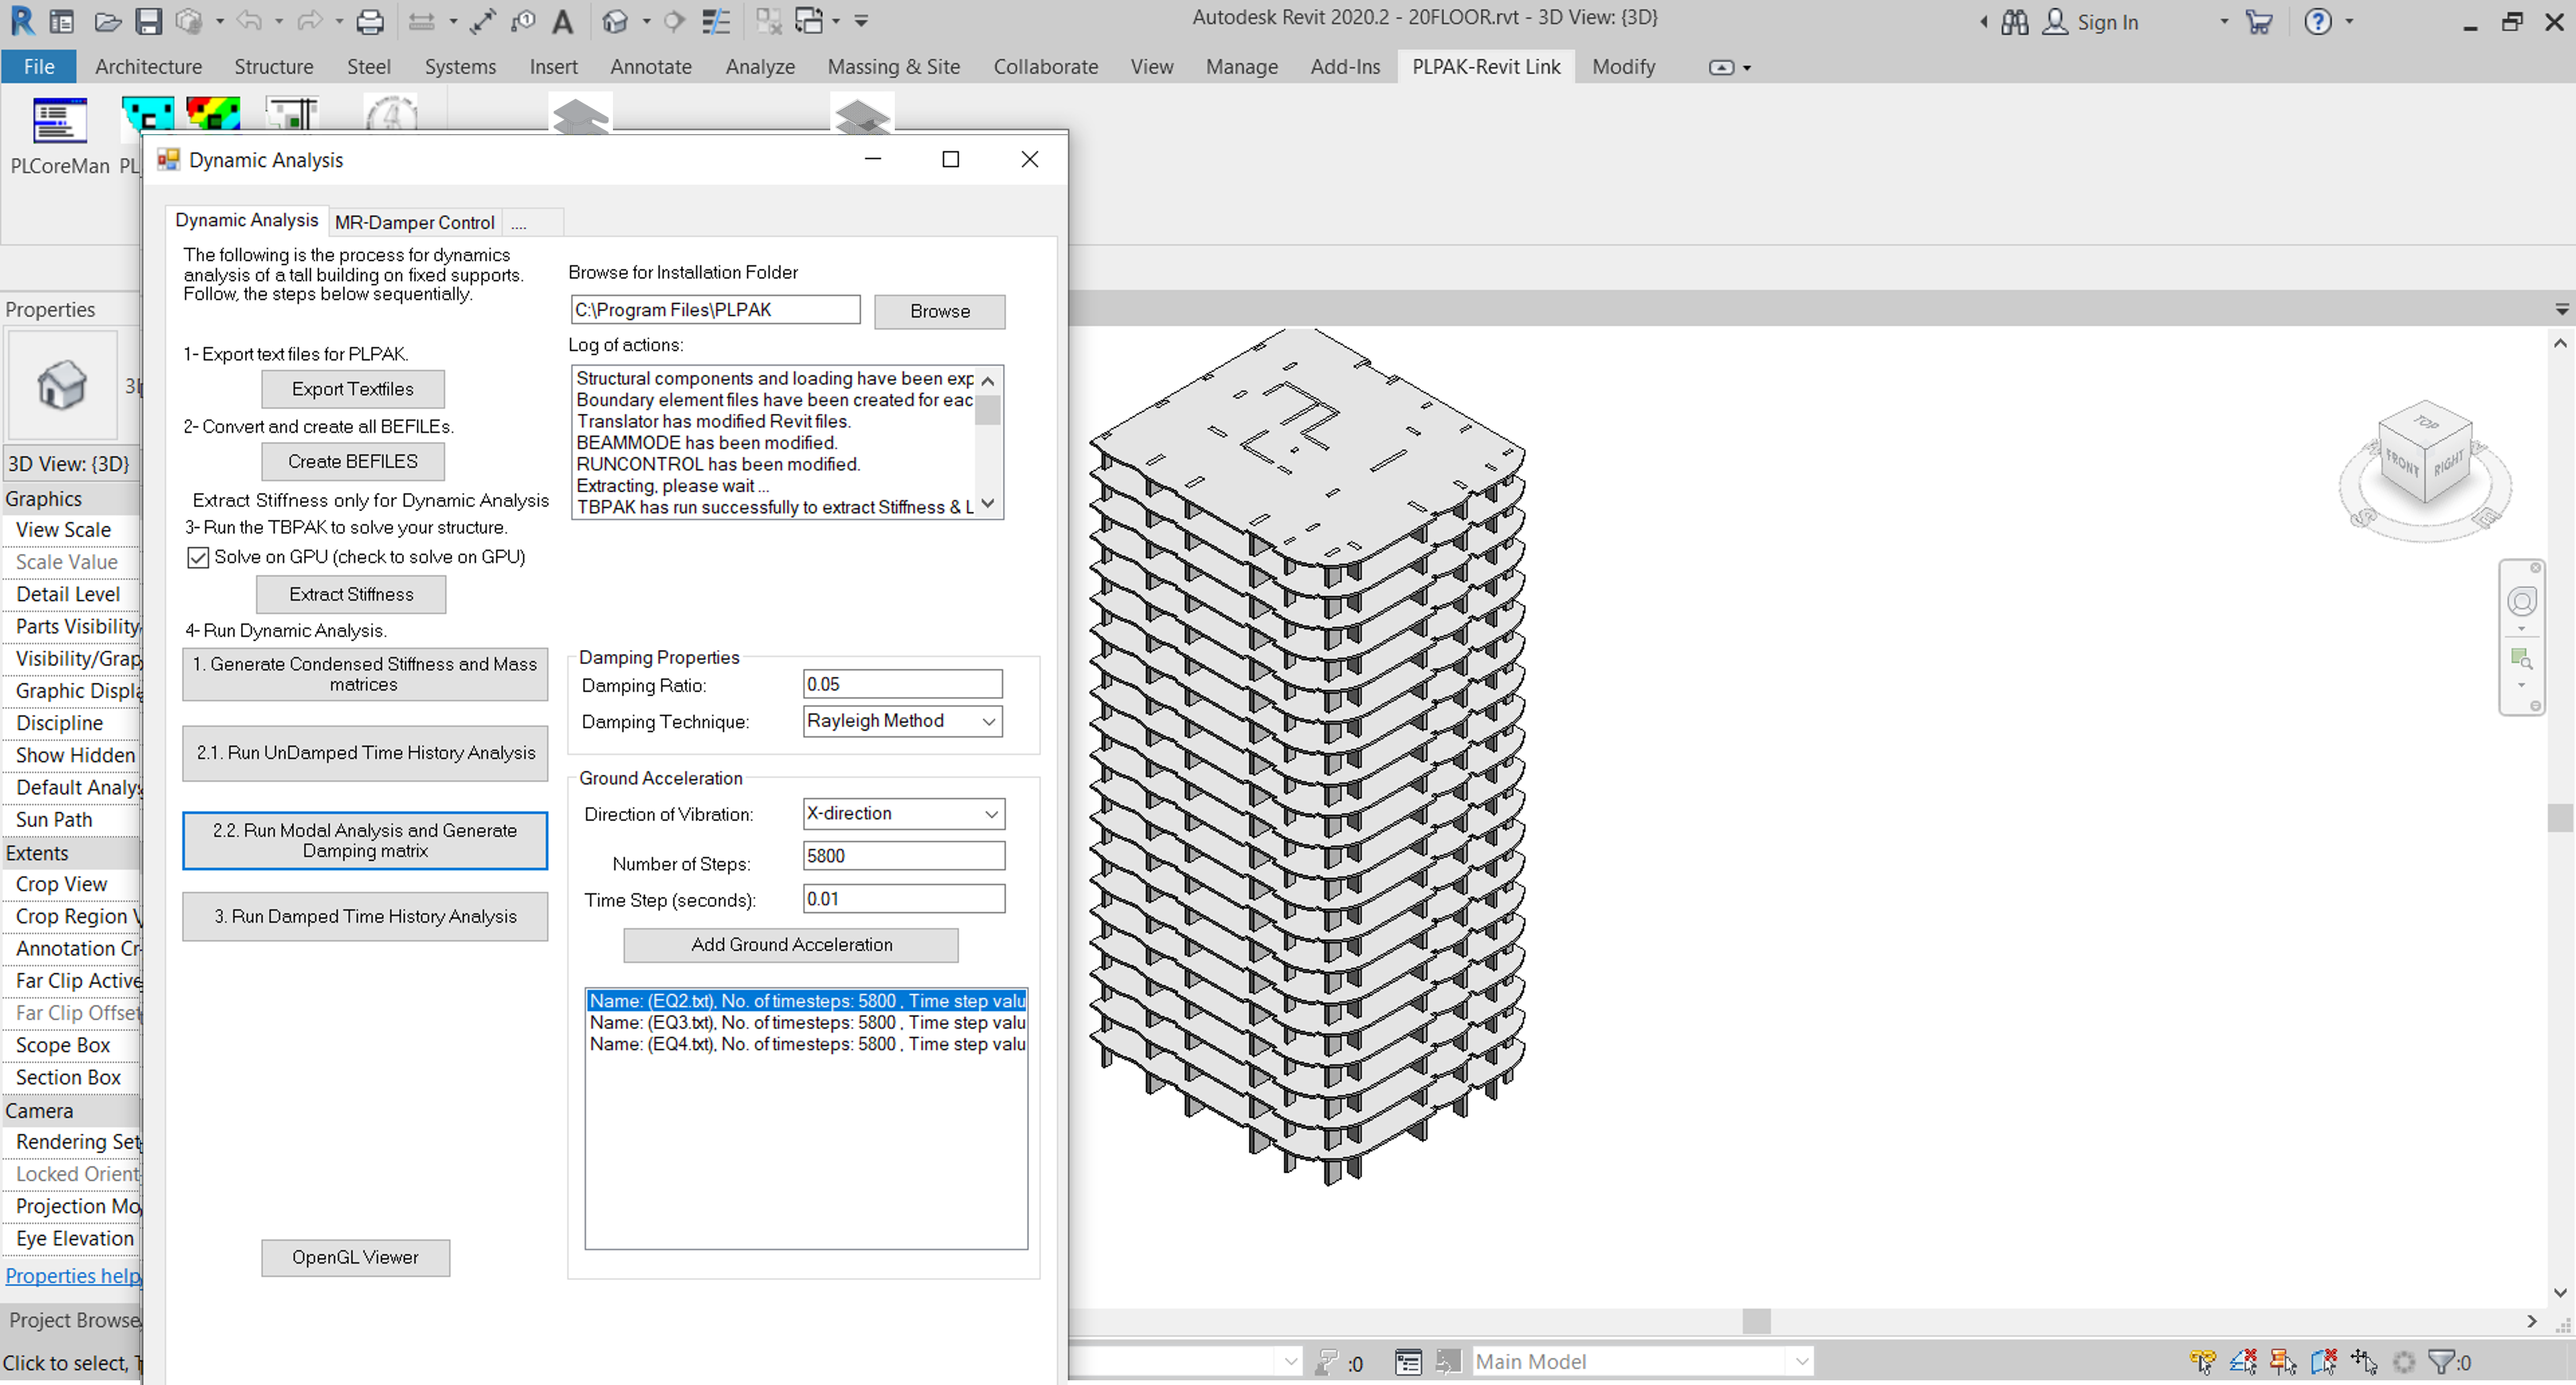Open the Help dropdown arrow

(2349, 21)
